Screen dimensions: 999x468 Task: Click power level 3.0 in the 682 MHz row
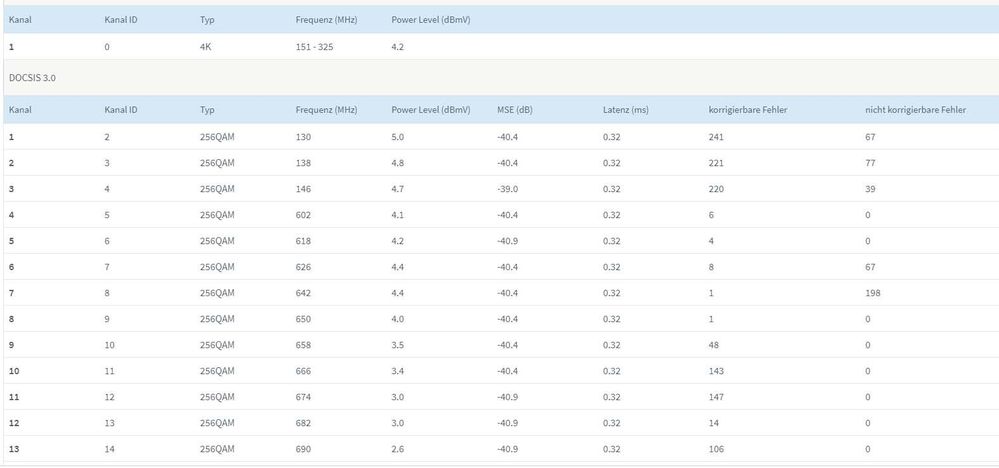pos(398,423)
